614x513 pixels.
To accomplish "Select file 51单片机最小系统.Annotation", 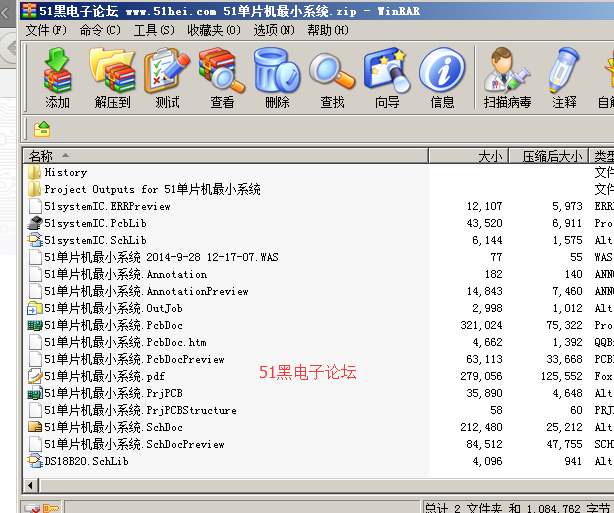I will [126, 274].
